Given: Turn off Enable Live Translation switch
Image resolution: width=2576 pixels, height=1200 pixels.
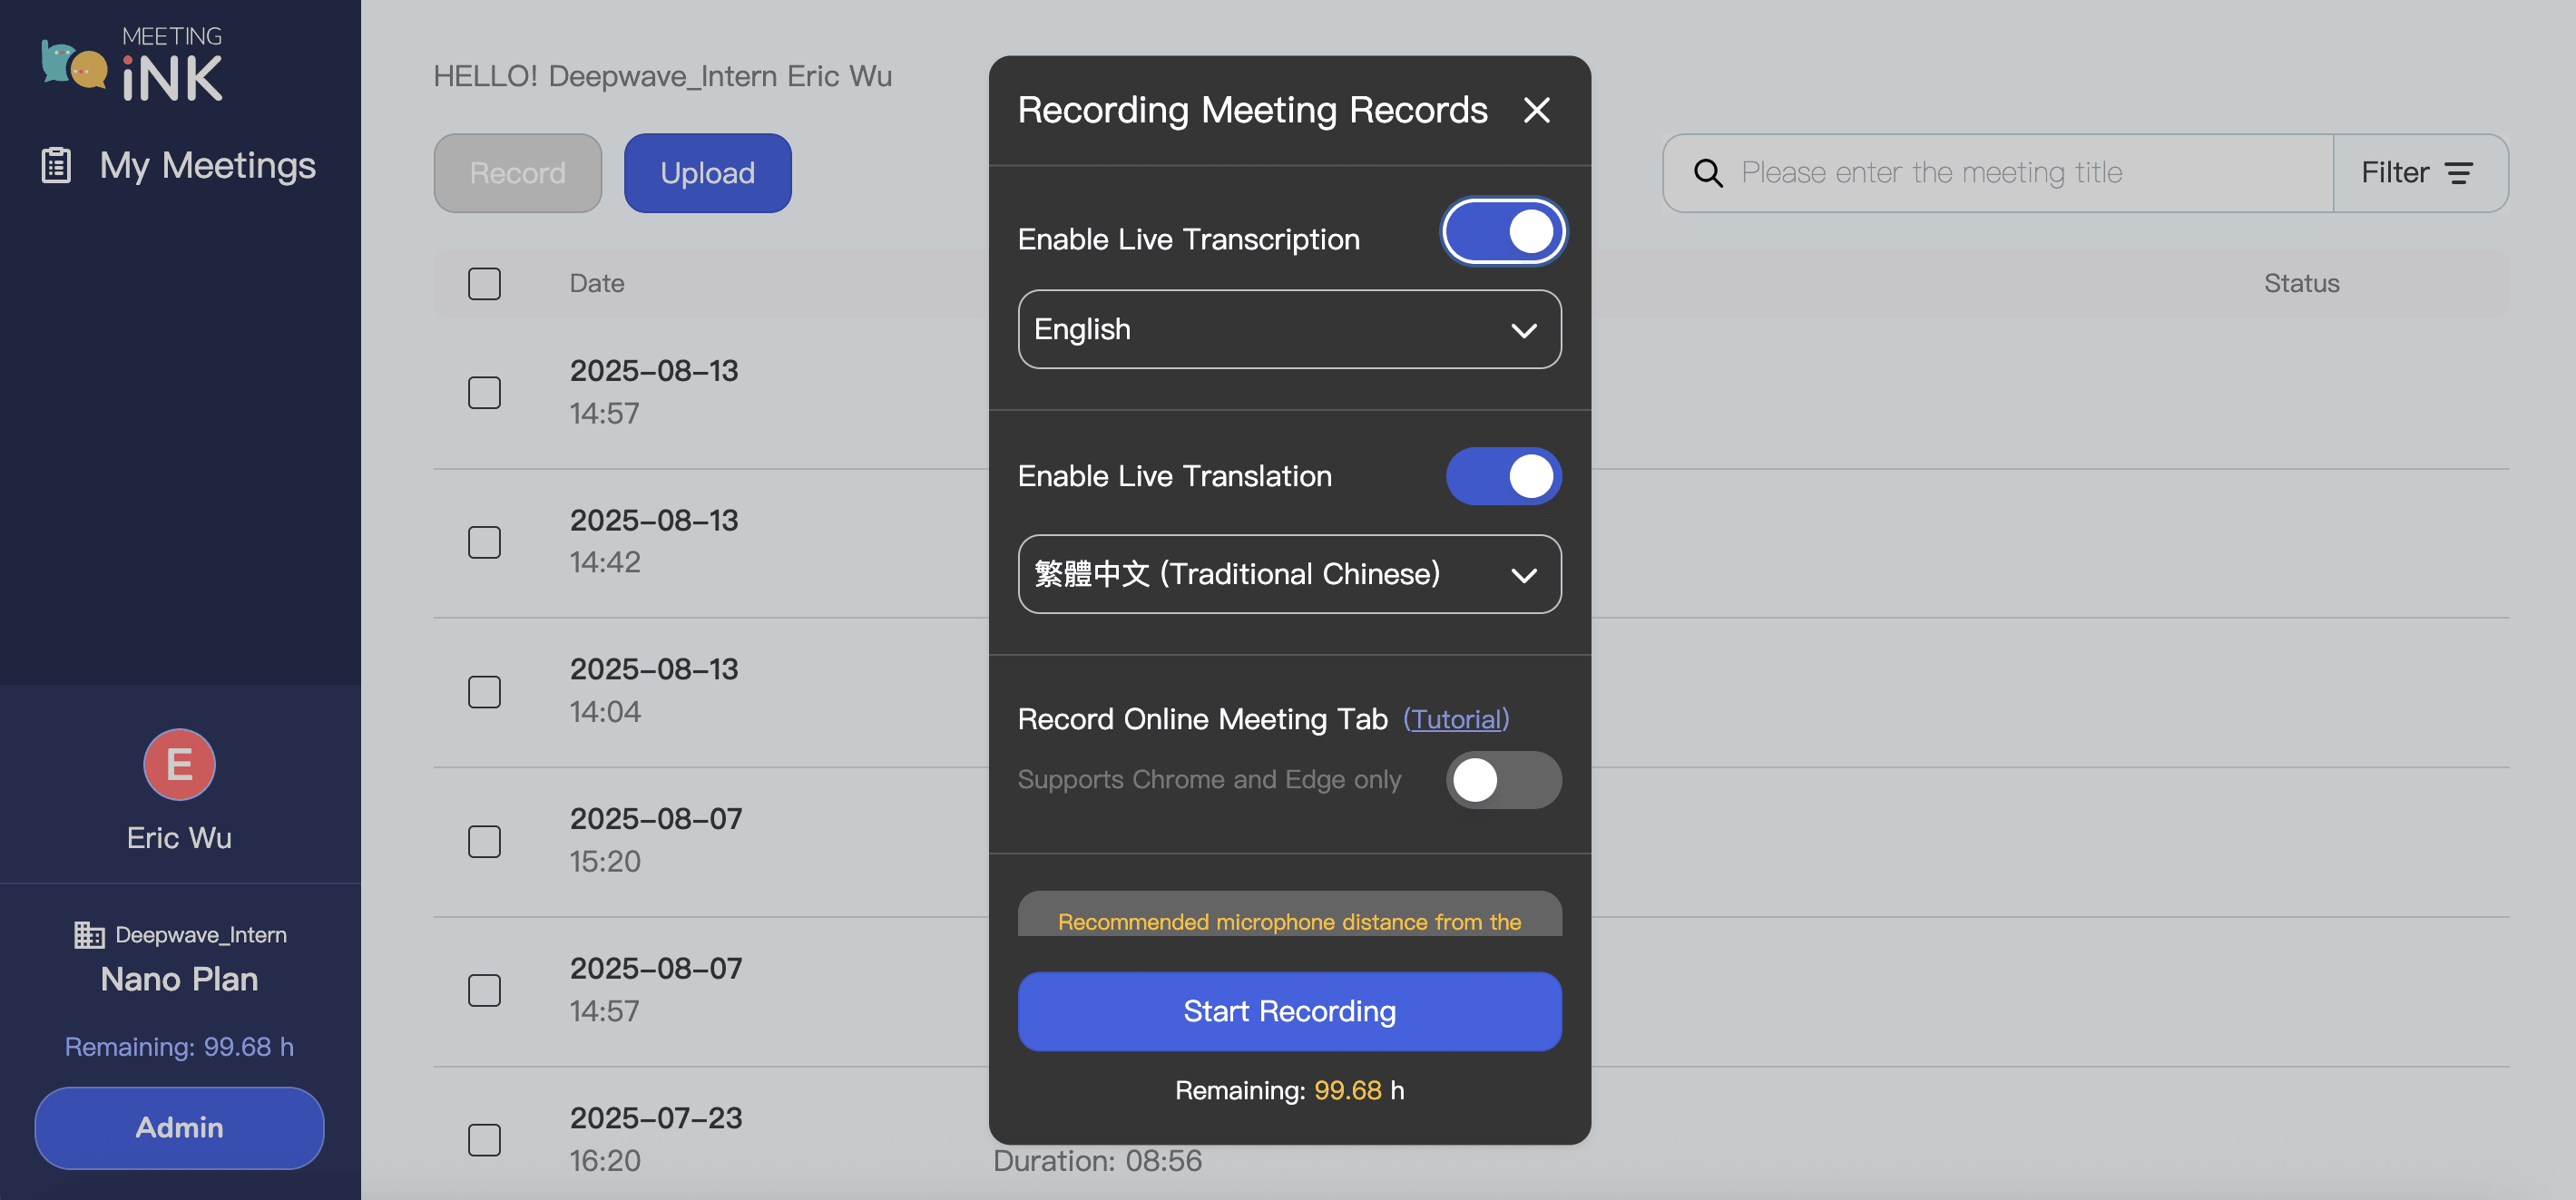Looking at the screenshot, I should tap(1503, 476).
